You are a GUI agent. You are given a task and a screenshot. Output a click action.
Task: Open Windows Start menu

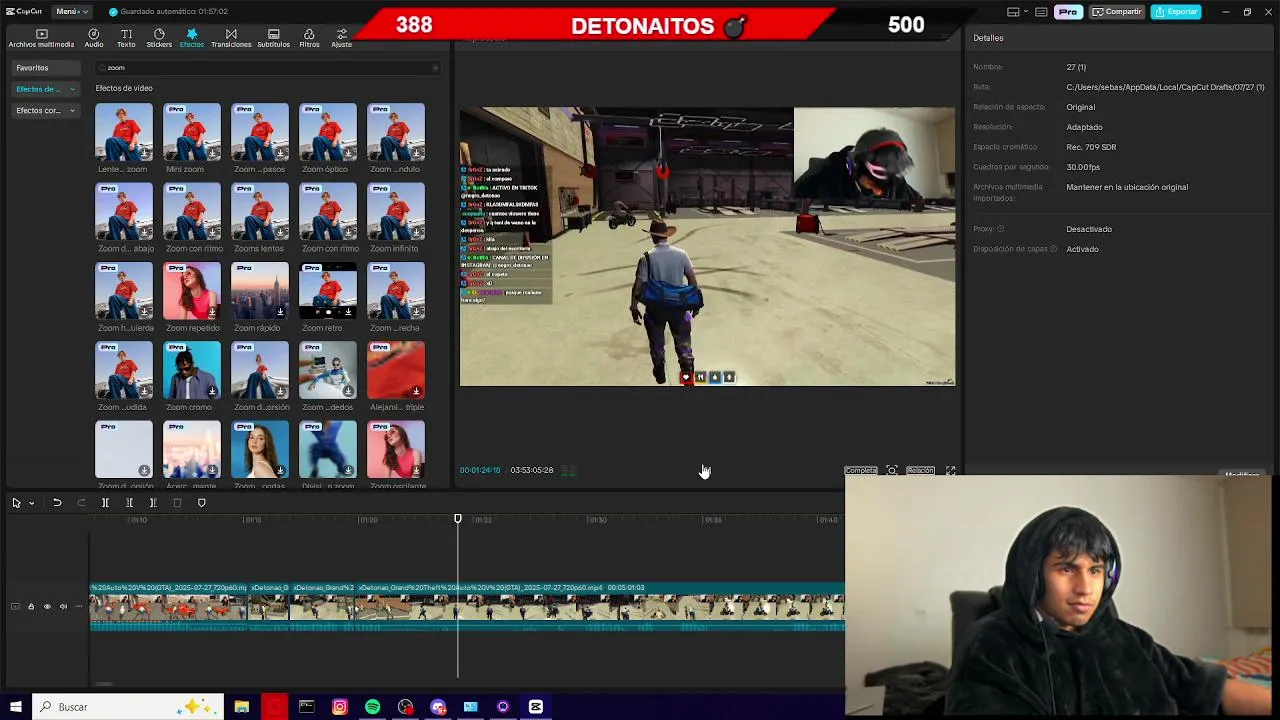coord(15,707)
